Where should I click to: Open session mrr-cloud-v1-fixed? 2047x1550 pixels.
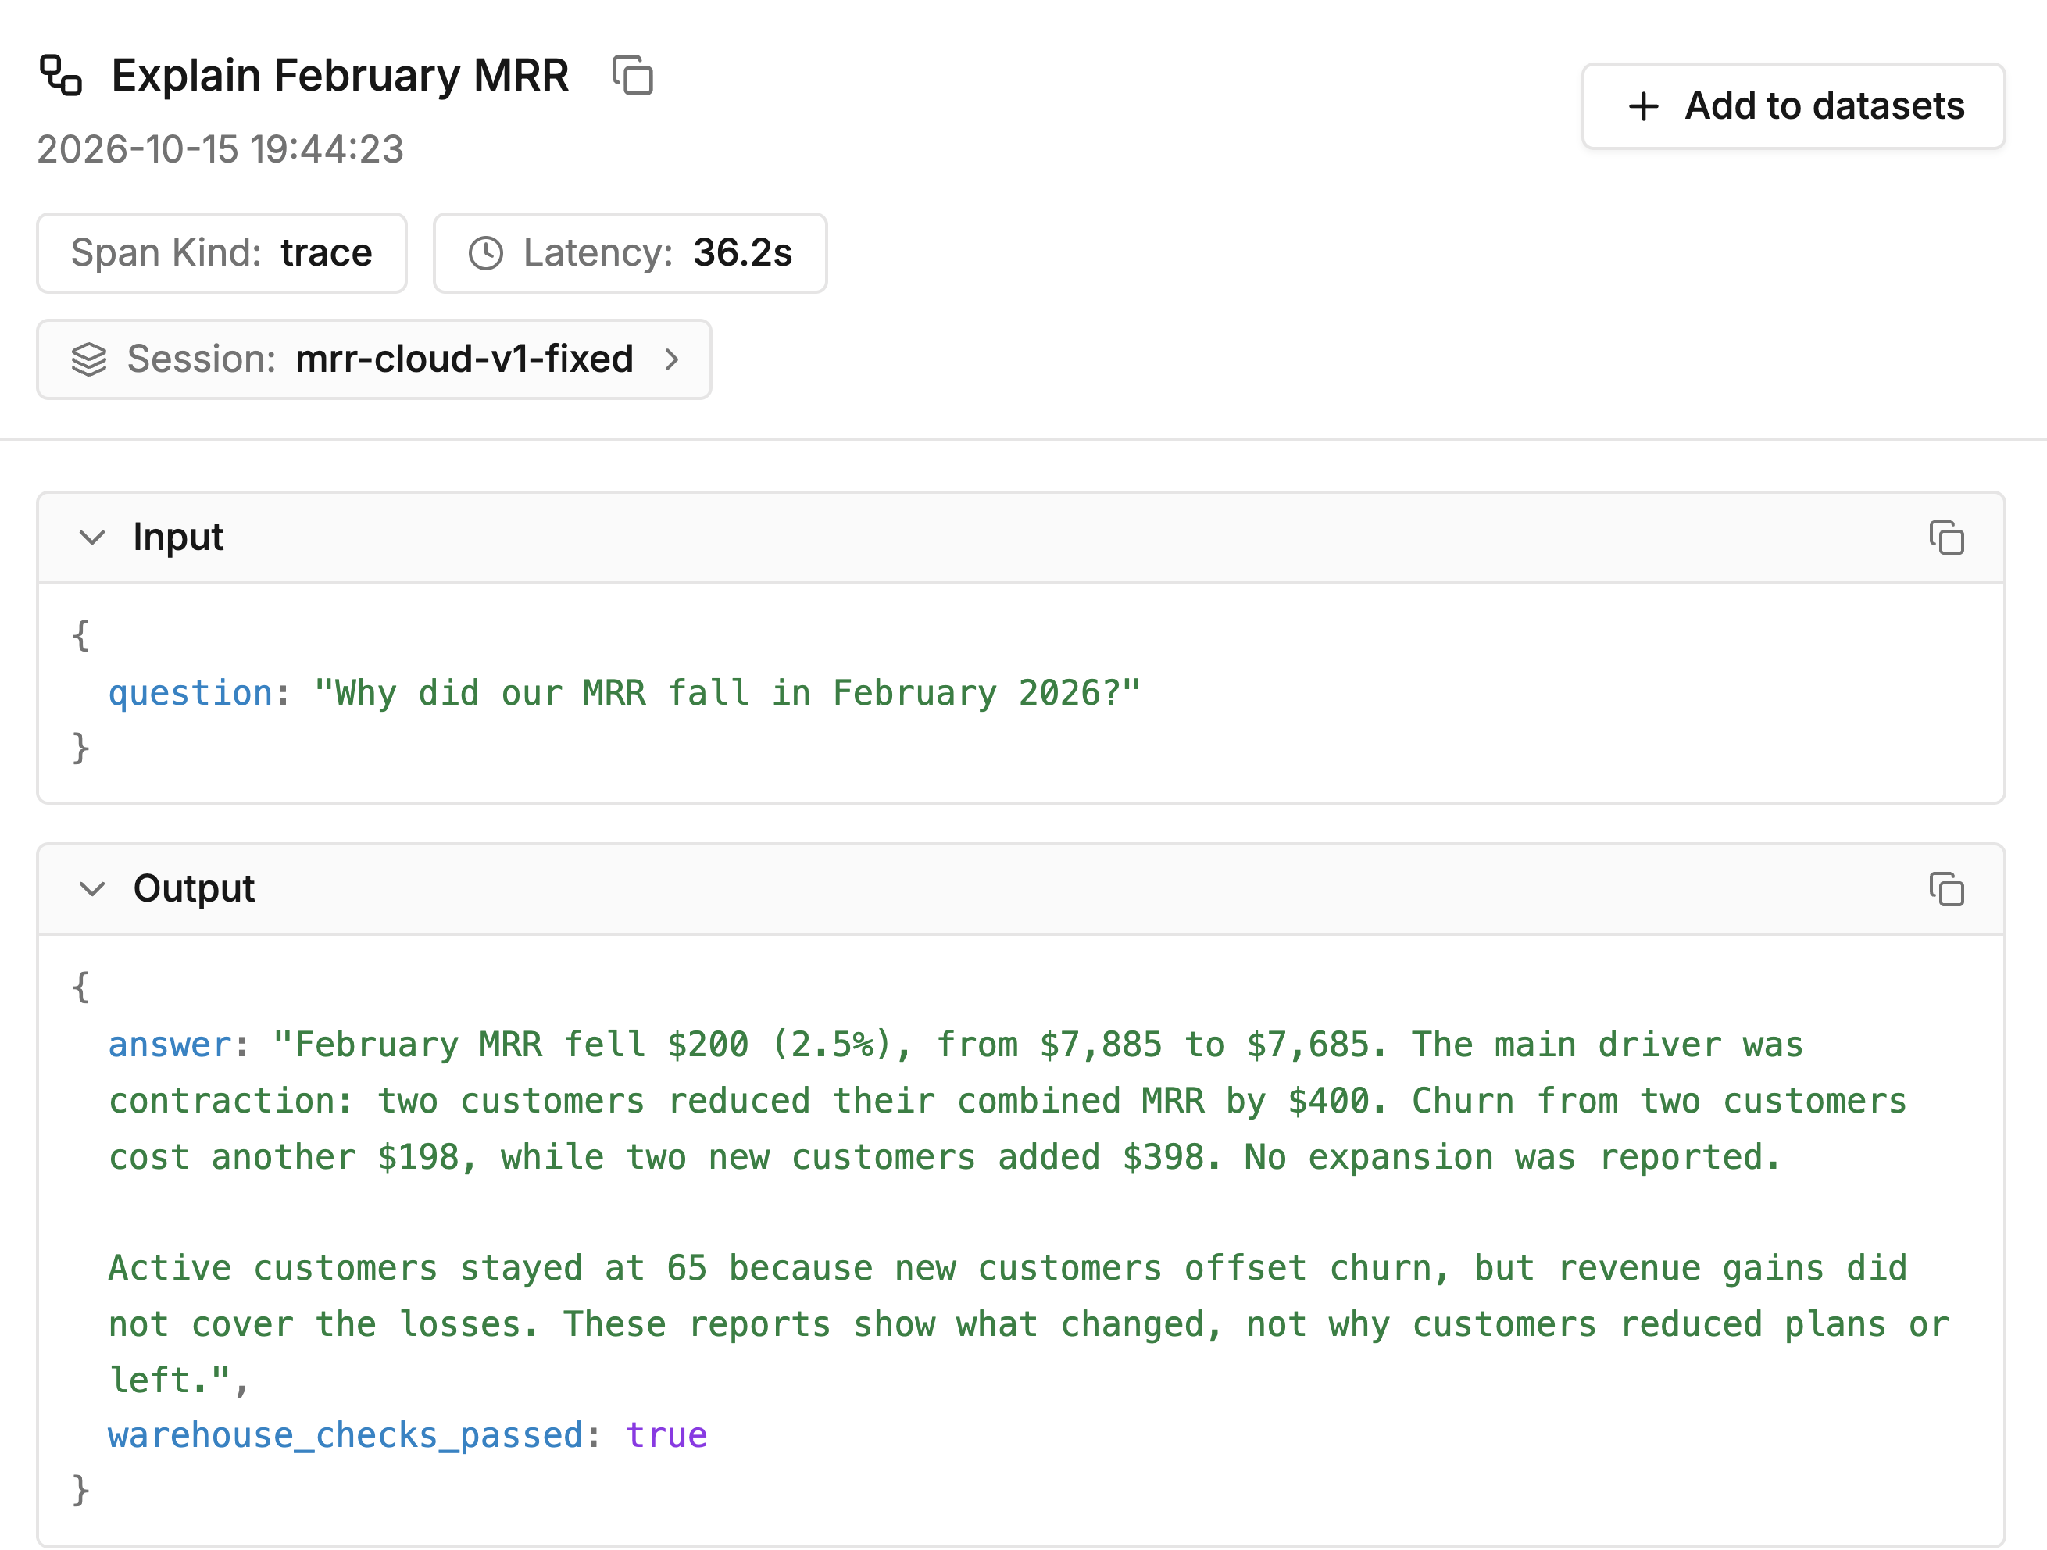(374, 359)
